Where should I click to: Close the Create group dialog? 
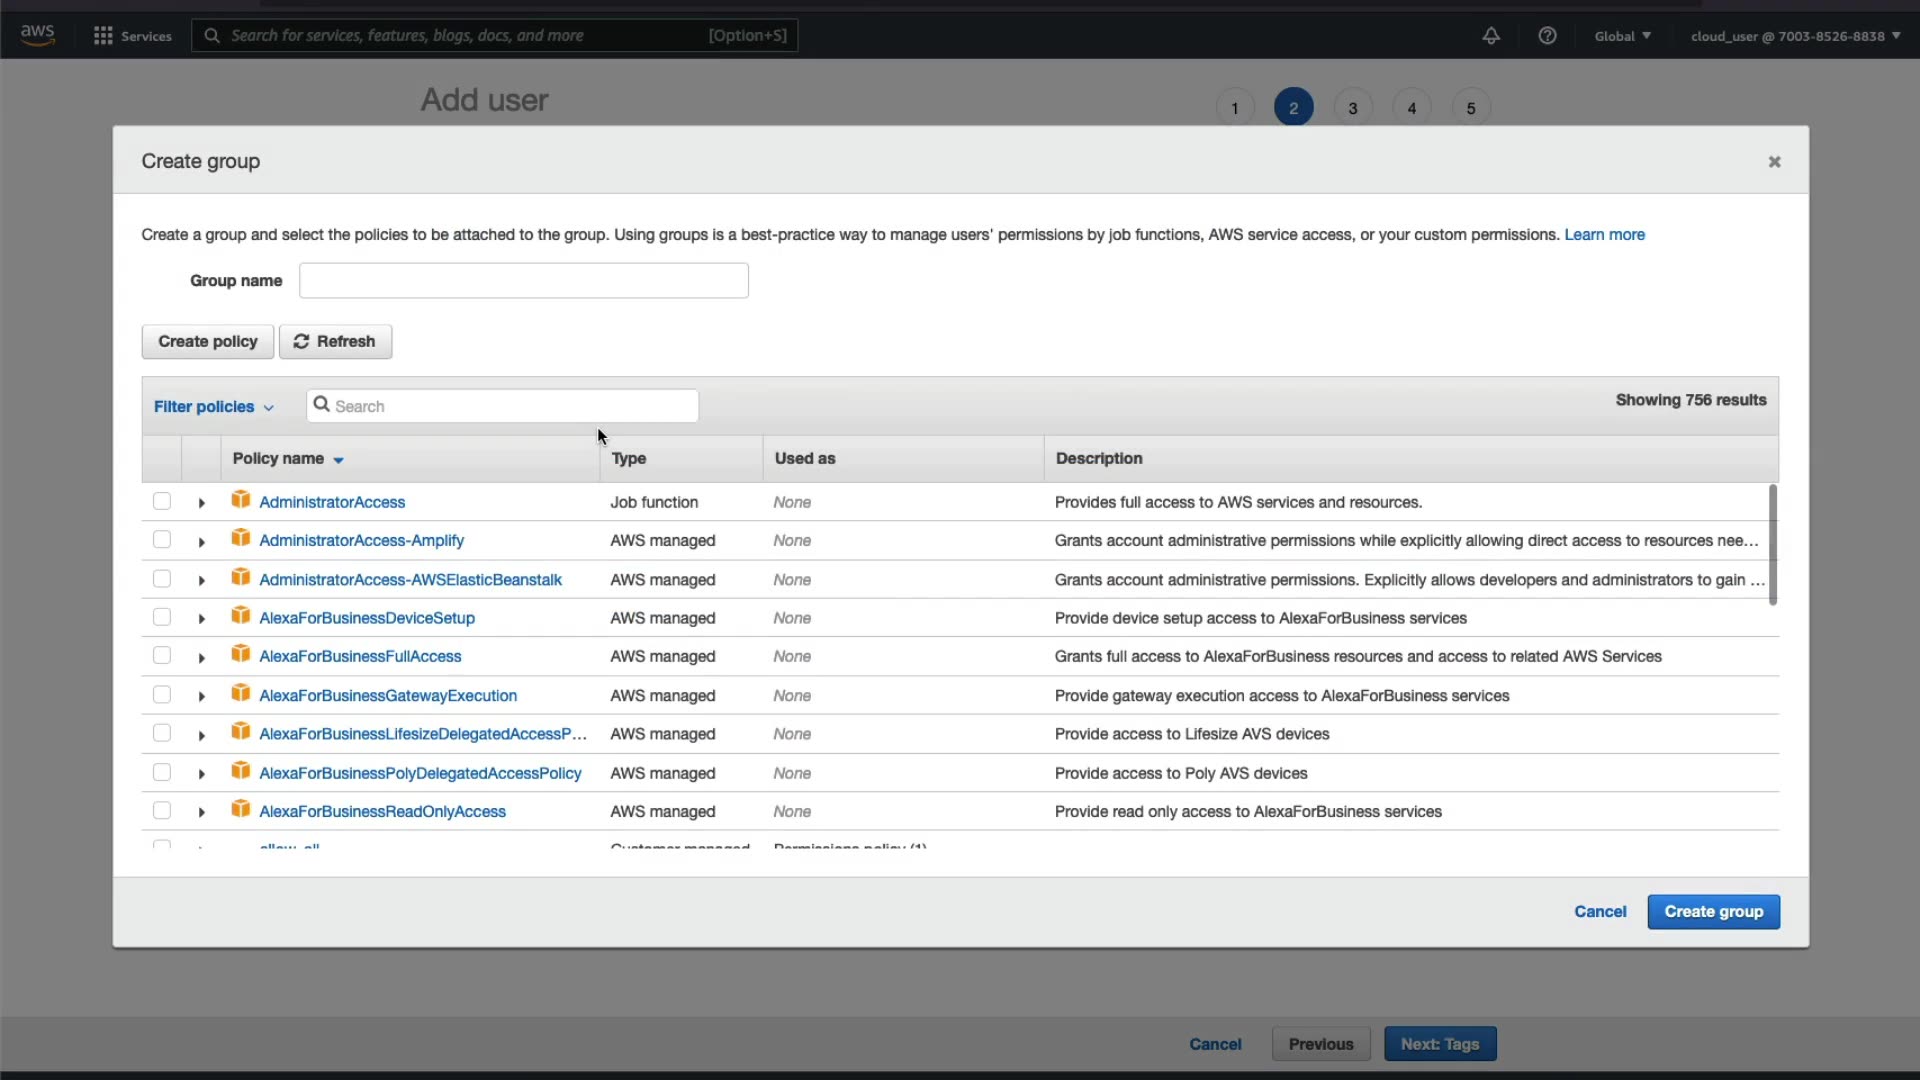[x=1774, y=162]
